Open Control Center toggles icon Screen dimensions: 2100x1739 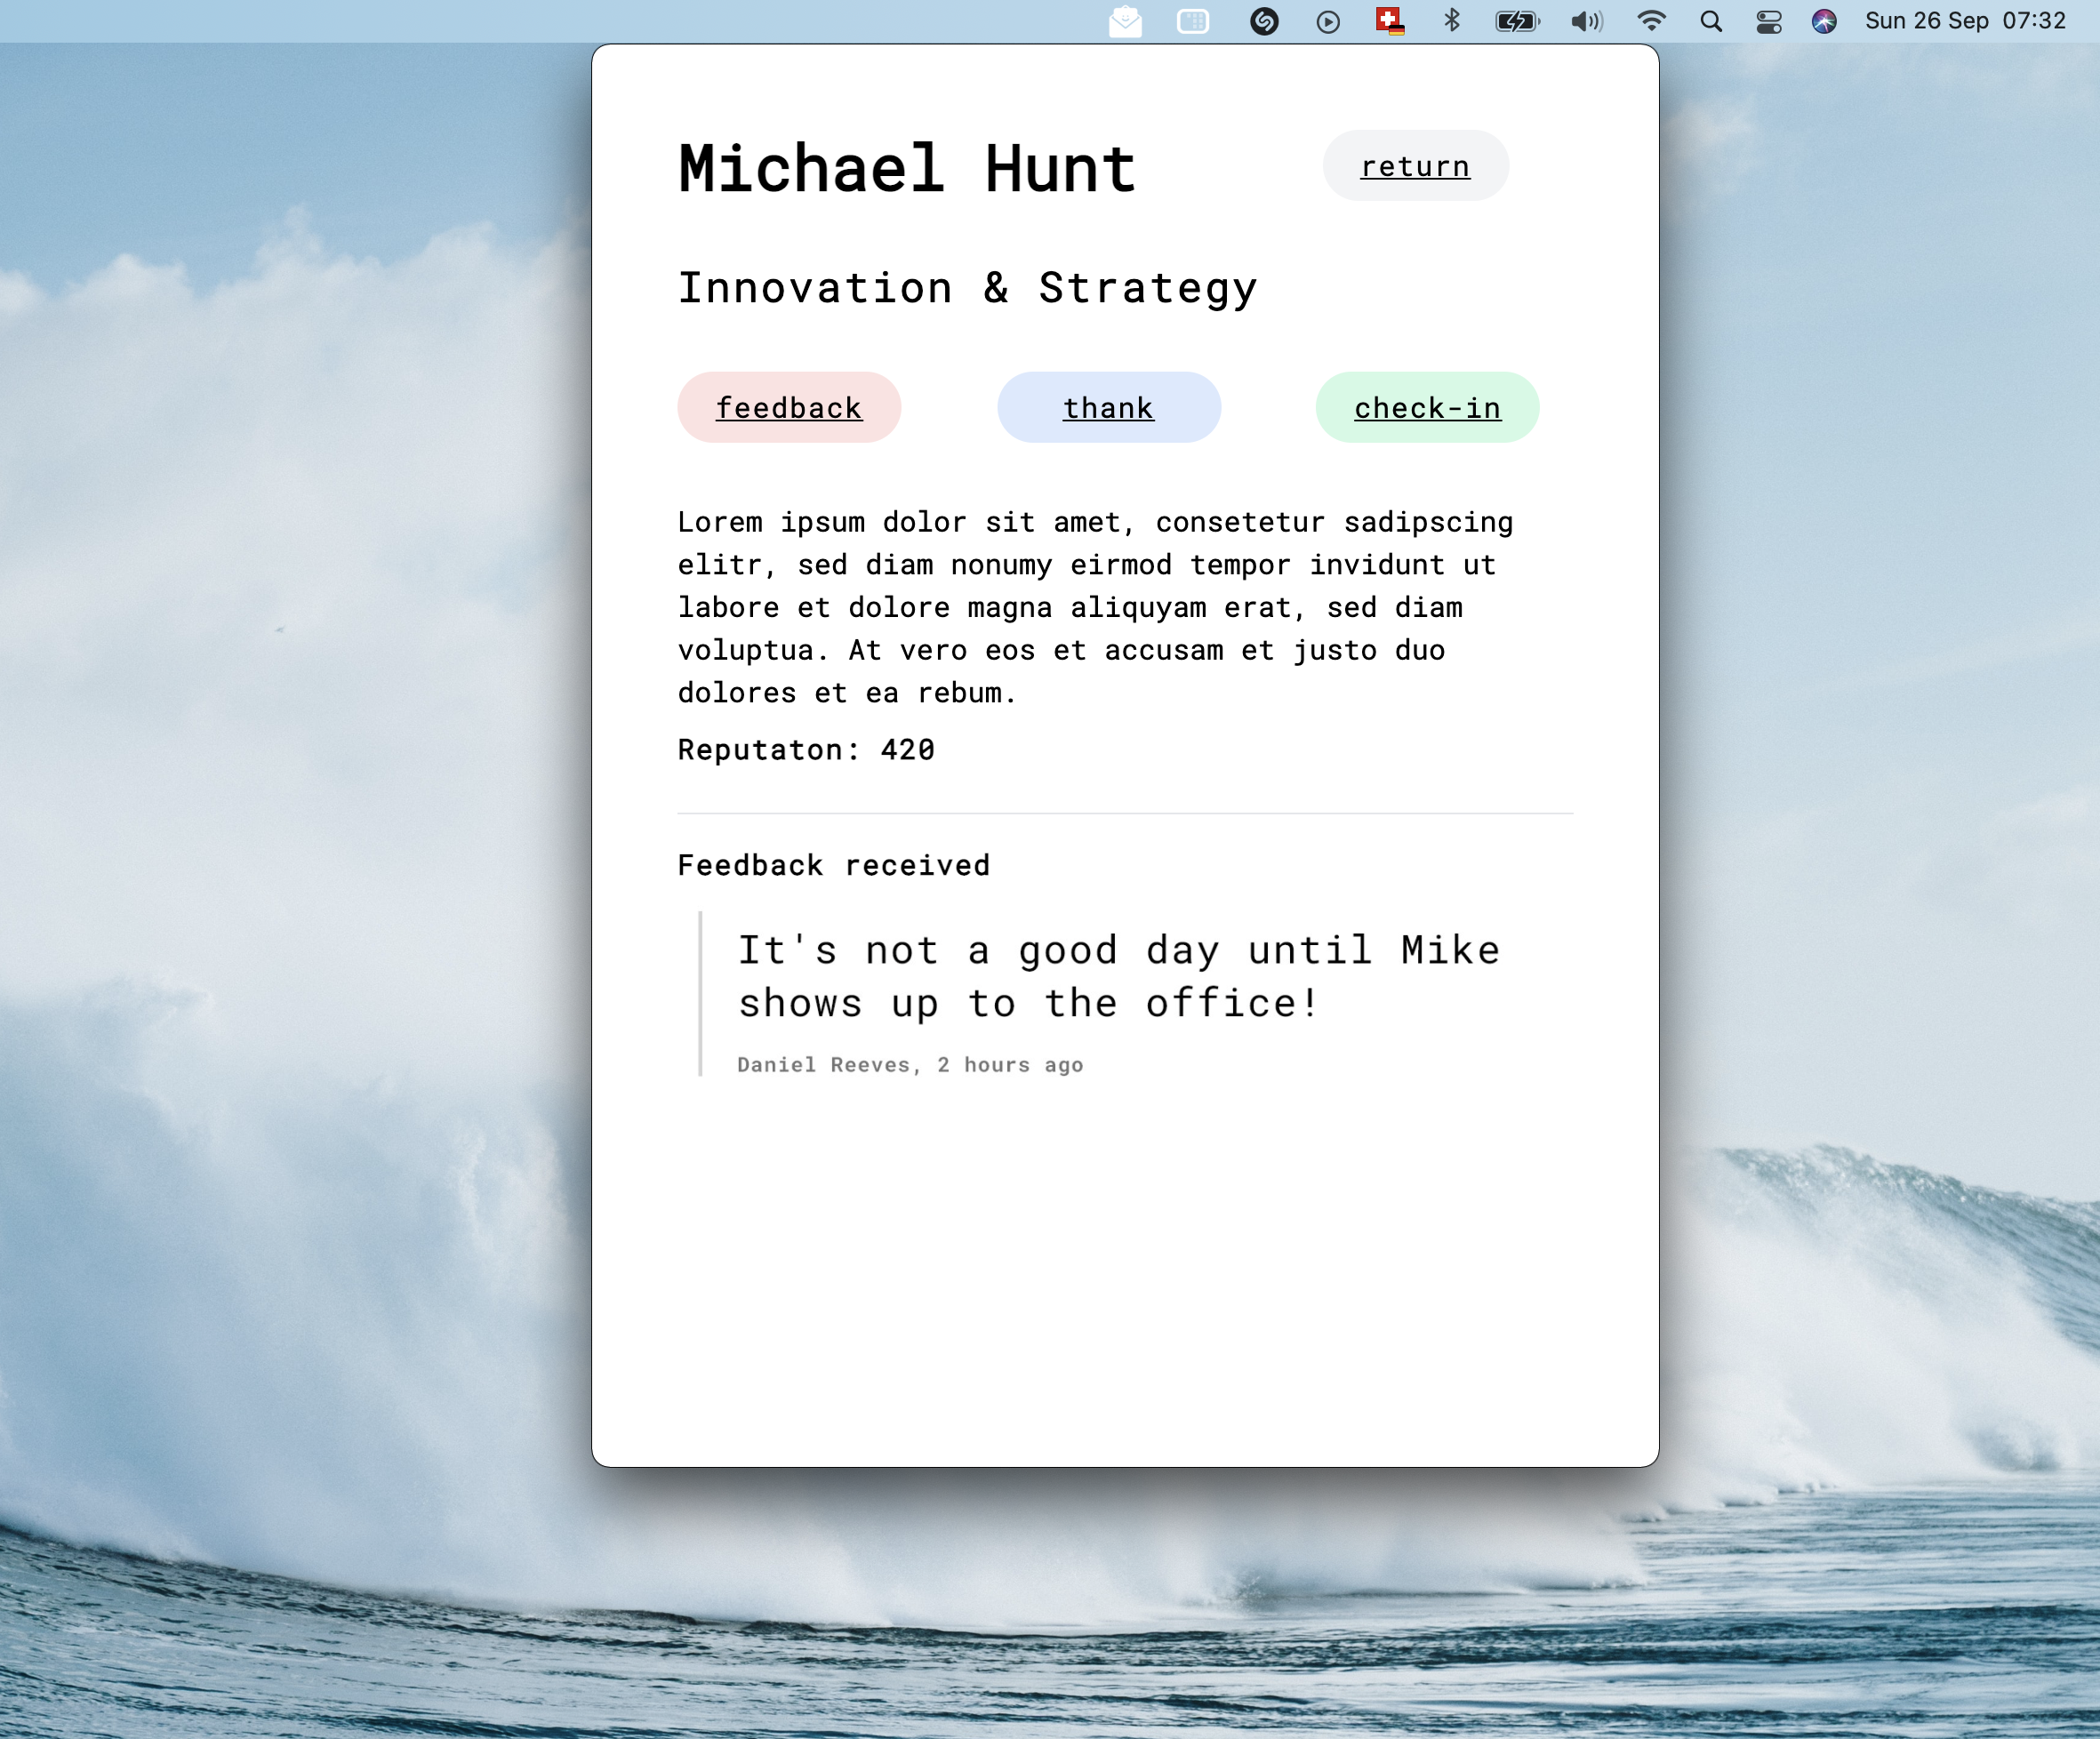click(x=1769, y=21)
